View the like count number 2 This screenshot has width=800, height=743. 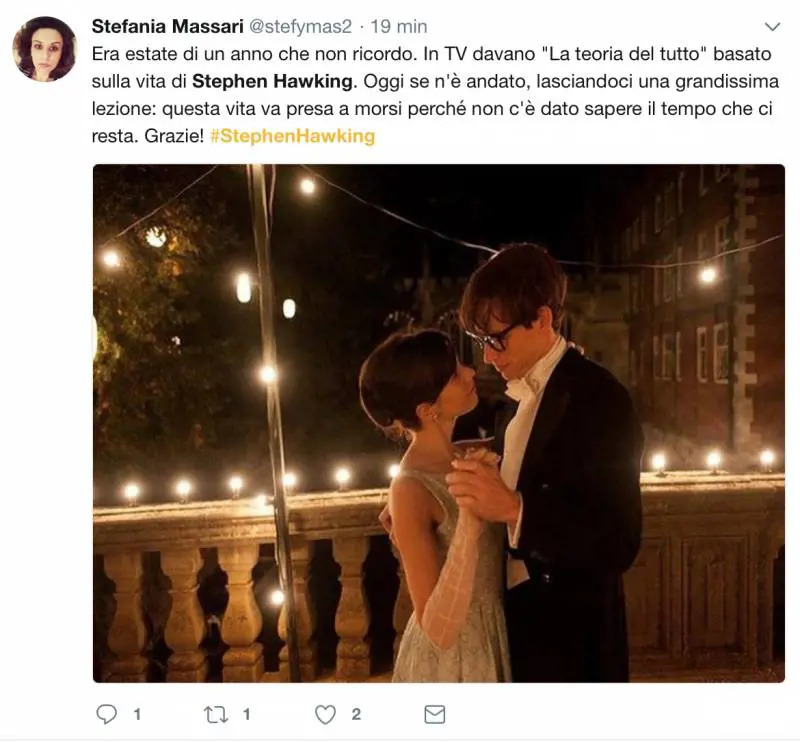356,714
